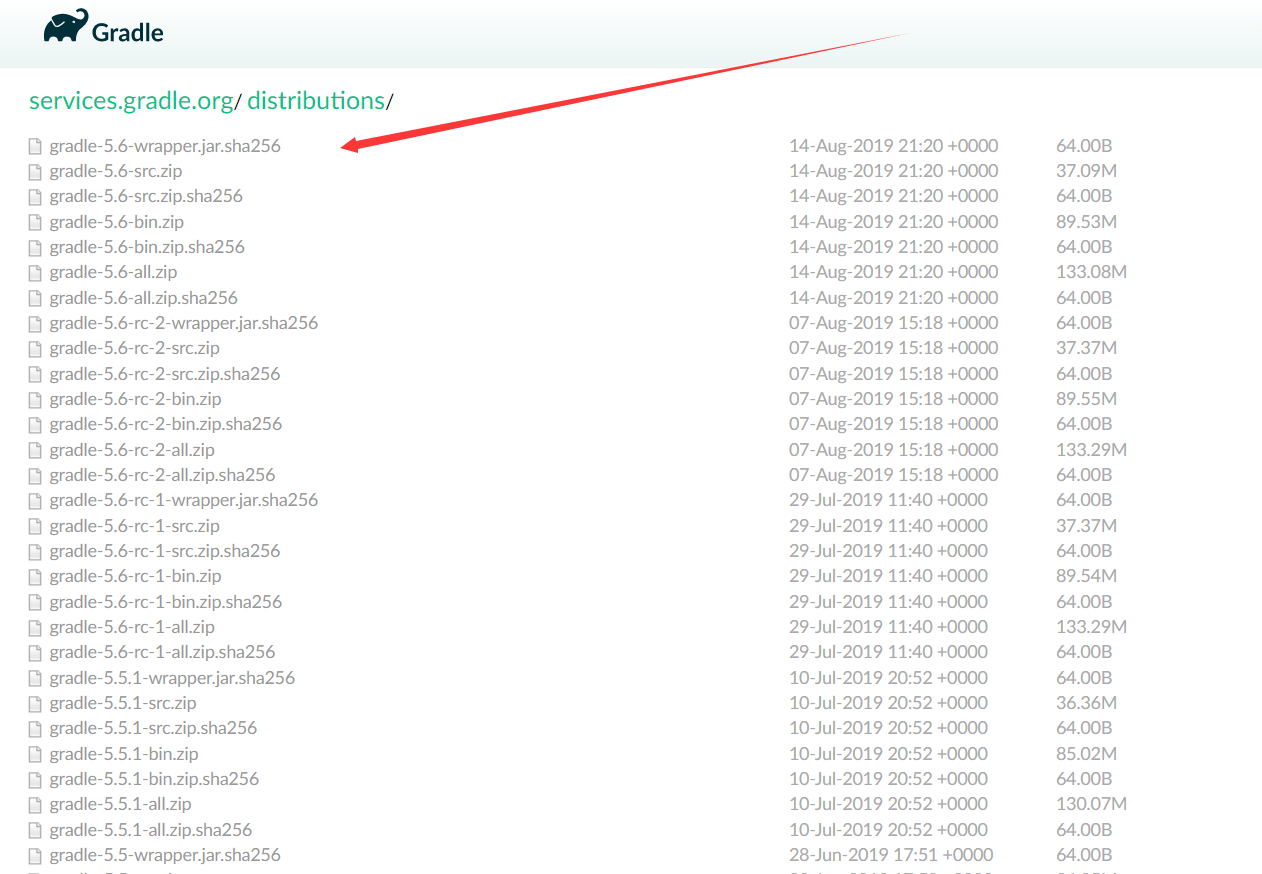Download gradle-5.6-bin.zip via its link
This screenshot has height=874, width=1262.
click(x=117, y=222)
